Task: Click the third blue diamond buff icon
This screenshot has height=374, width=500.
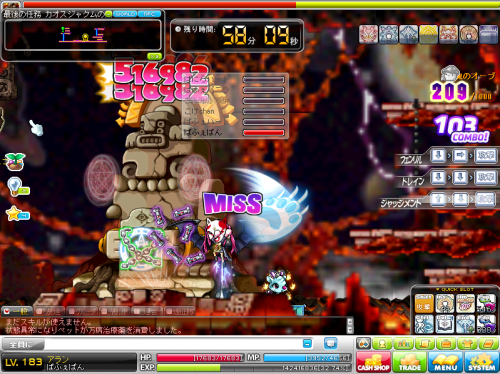Action: [408, 34]
